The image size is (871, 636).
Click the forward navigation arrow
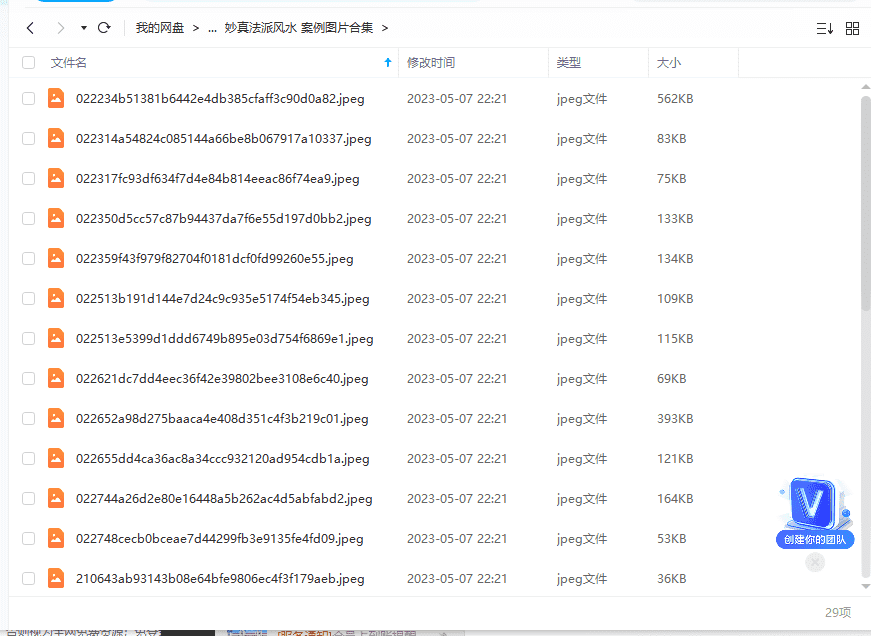(x=61, y=28)
